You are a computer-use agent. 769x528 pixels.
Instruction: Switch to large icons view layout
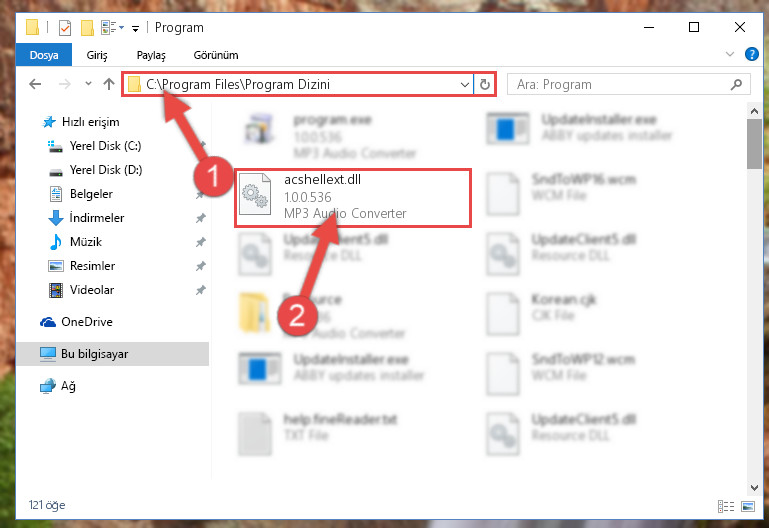(748, 506)
